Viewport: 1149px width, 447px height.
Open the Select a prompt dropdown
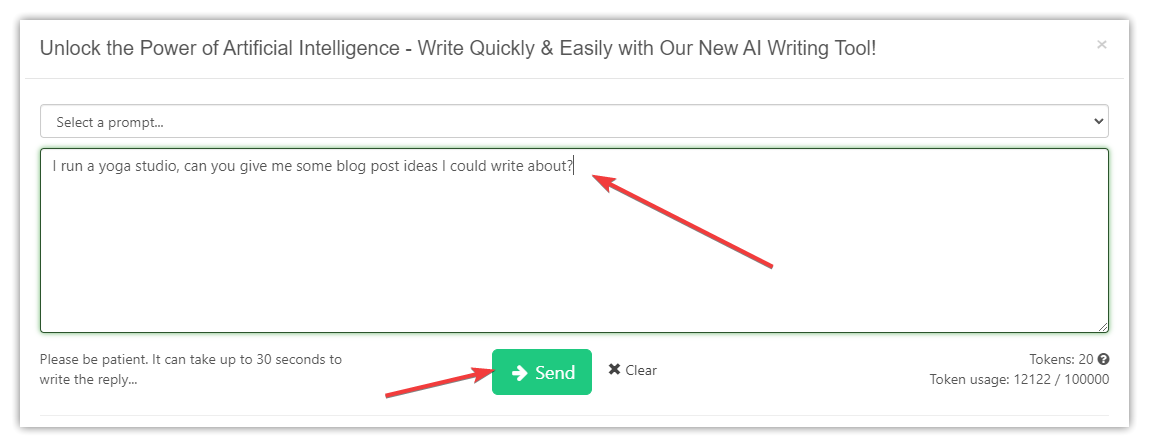(x=574, y=121)
